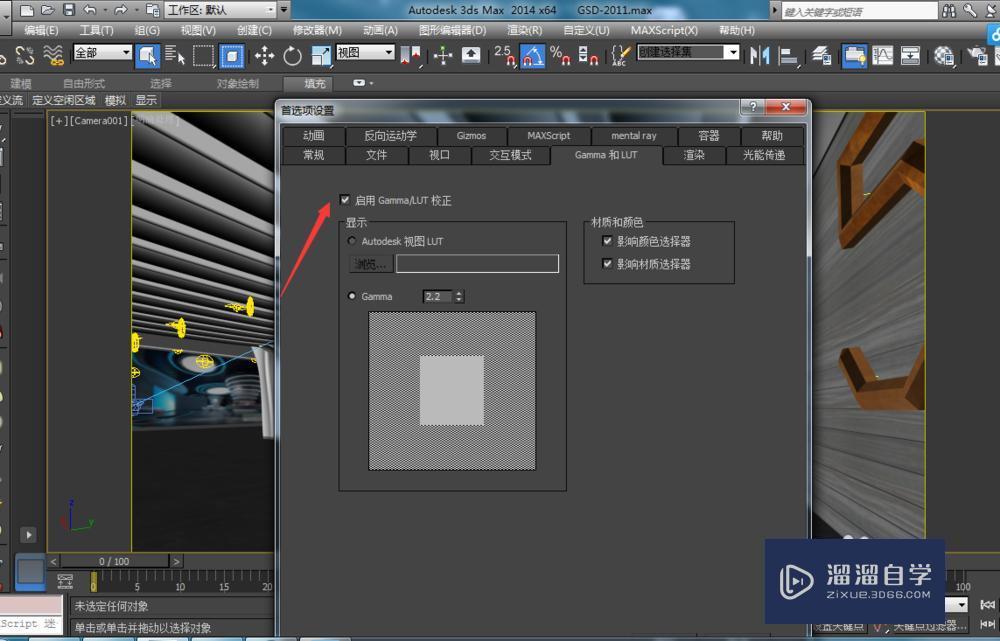
Task: Click the LUT file path input field
Action: 477,263
